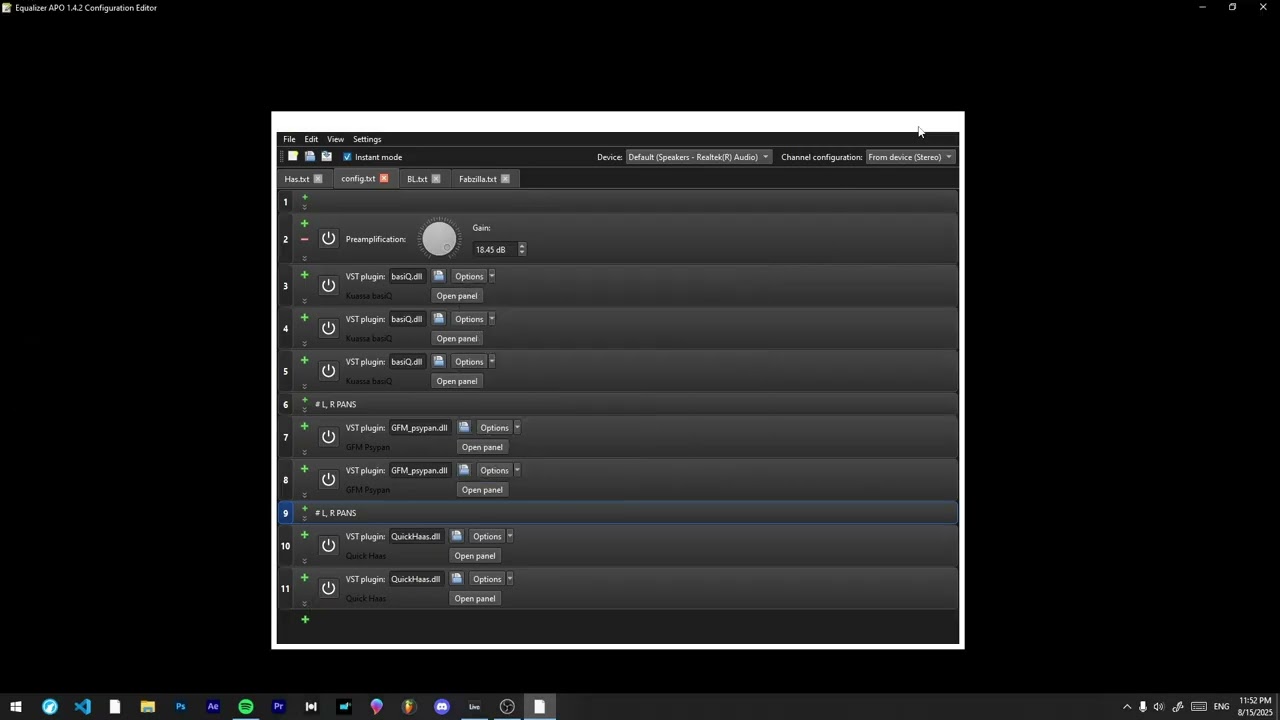Click Open panel for row 5 basiQ
The height and width of the screenshot is (720, 1280).
tap(457, 381)
